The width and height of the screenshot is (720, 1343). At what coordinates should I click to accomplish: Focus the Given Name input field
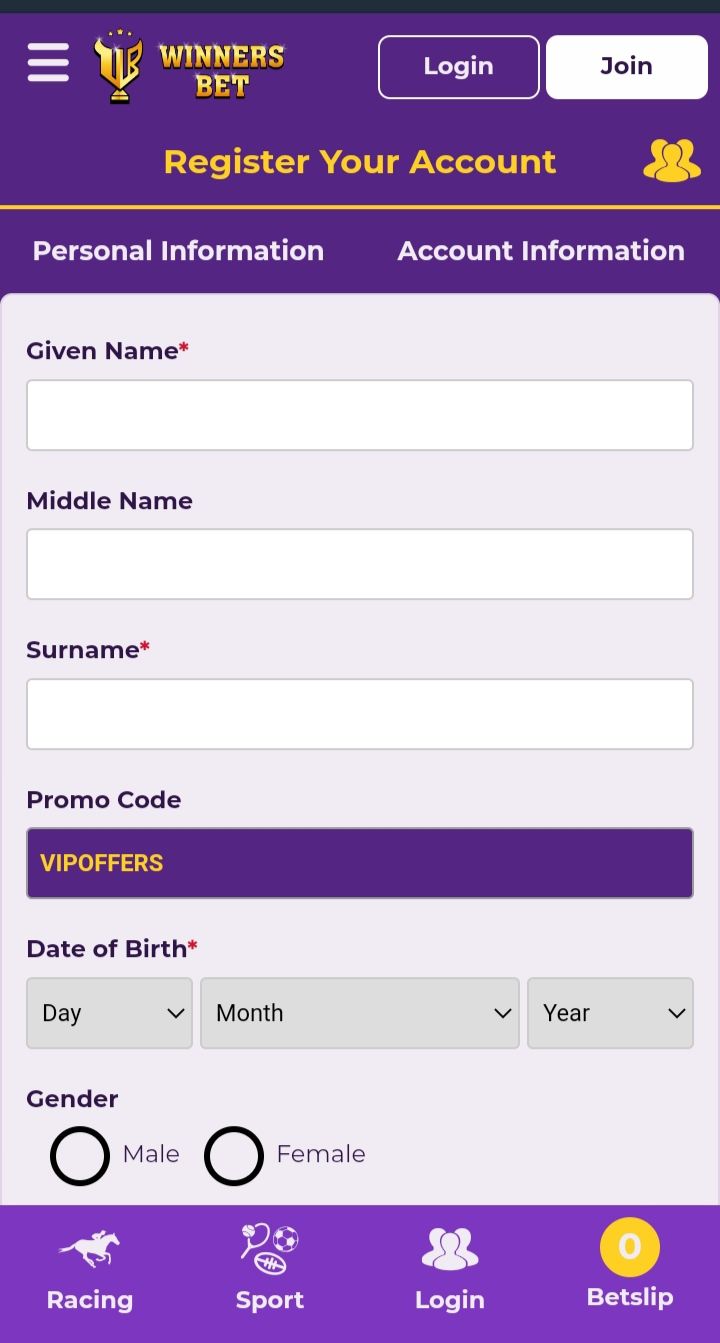click(x=360, y=415)
